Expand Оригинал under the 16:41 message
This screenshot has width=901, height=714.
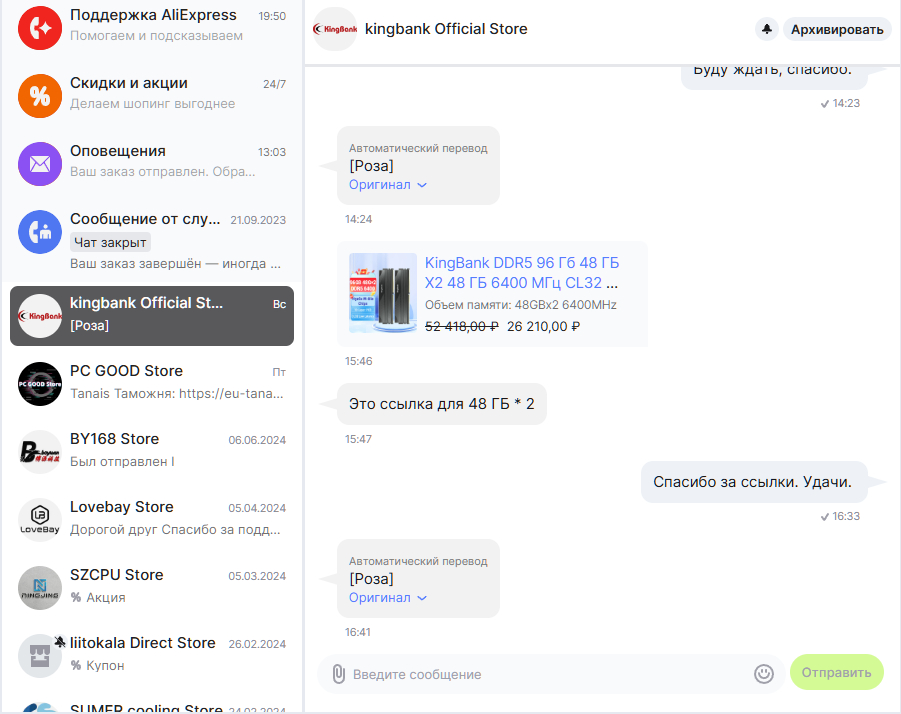pyautogui.click(x=388, y=598)
